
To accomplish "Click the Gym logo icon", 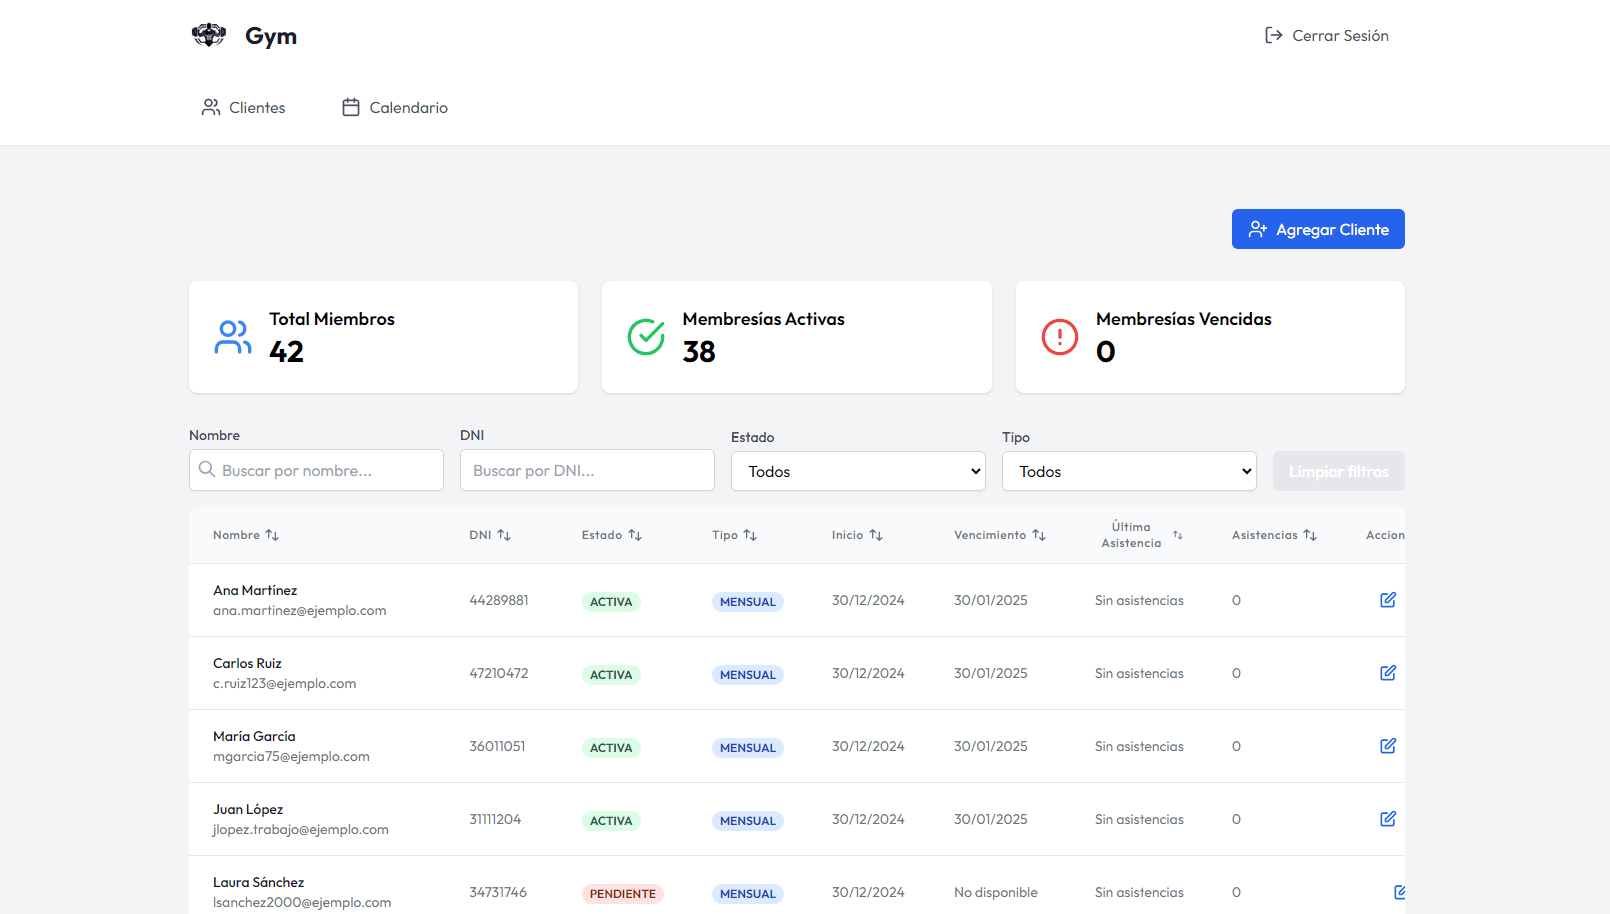I will tap(209, 36).
